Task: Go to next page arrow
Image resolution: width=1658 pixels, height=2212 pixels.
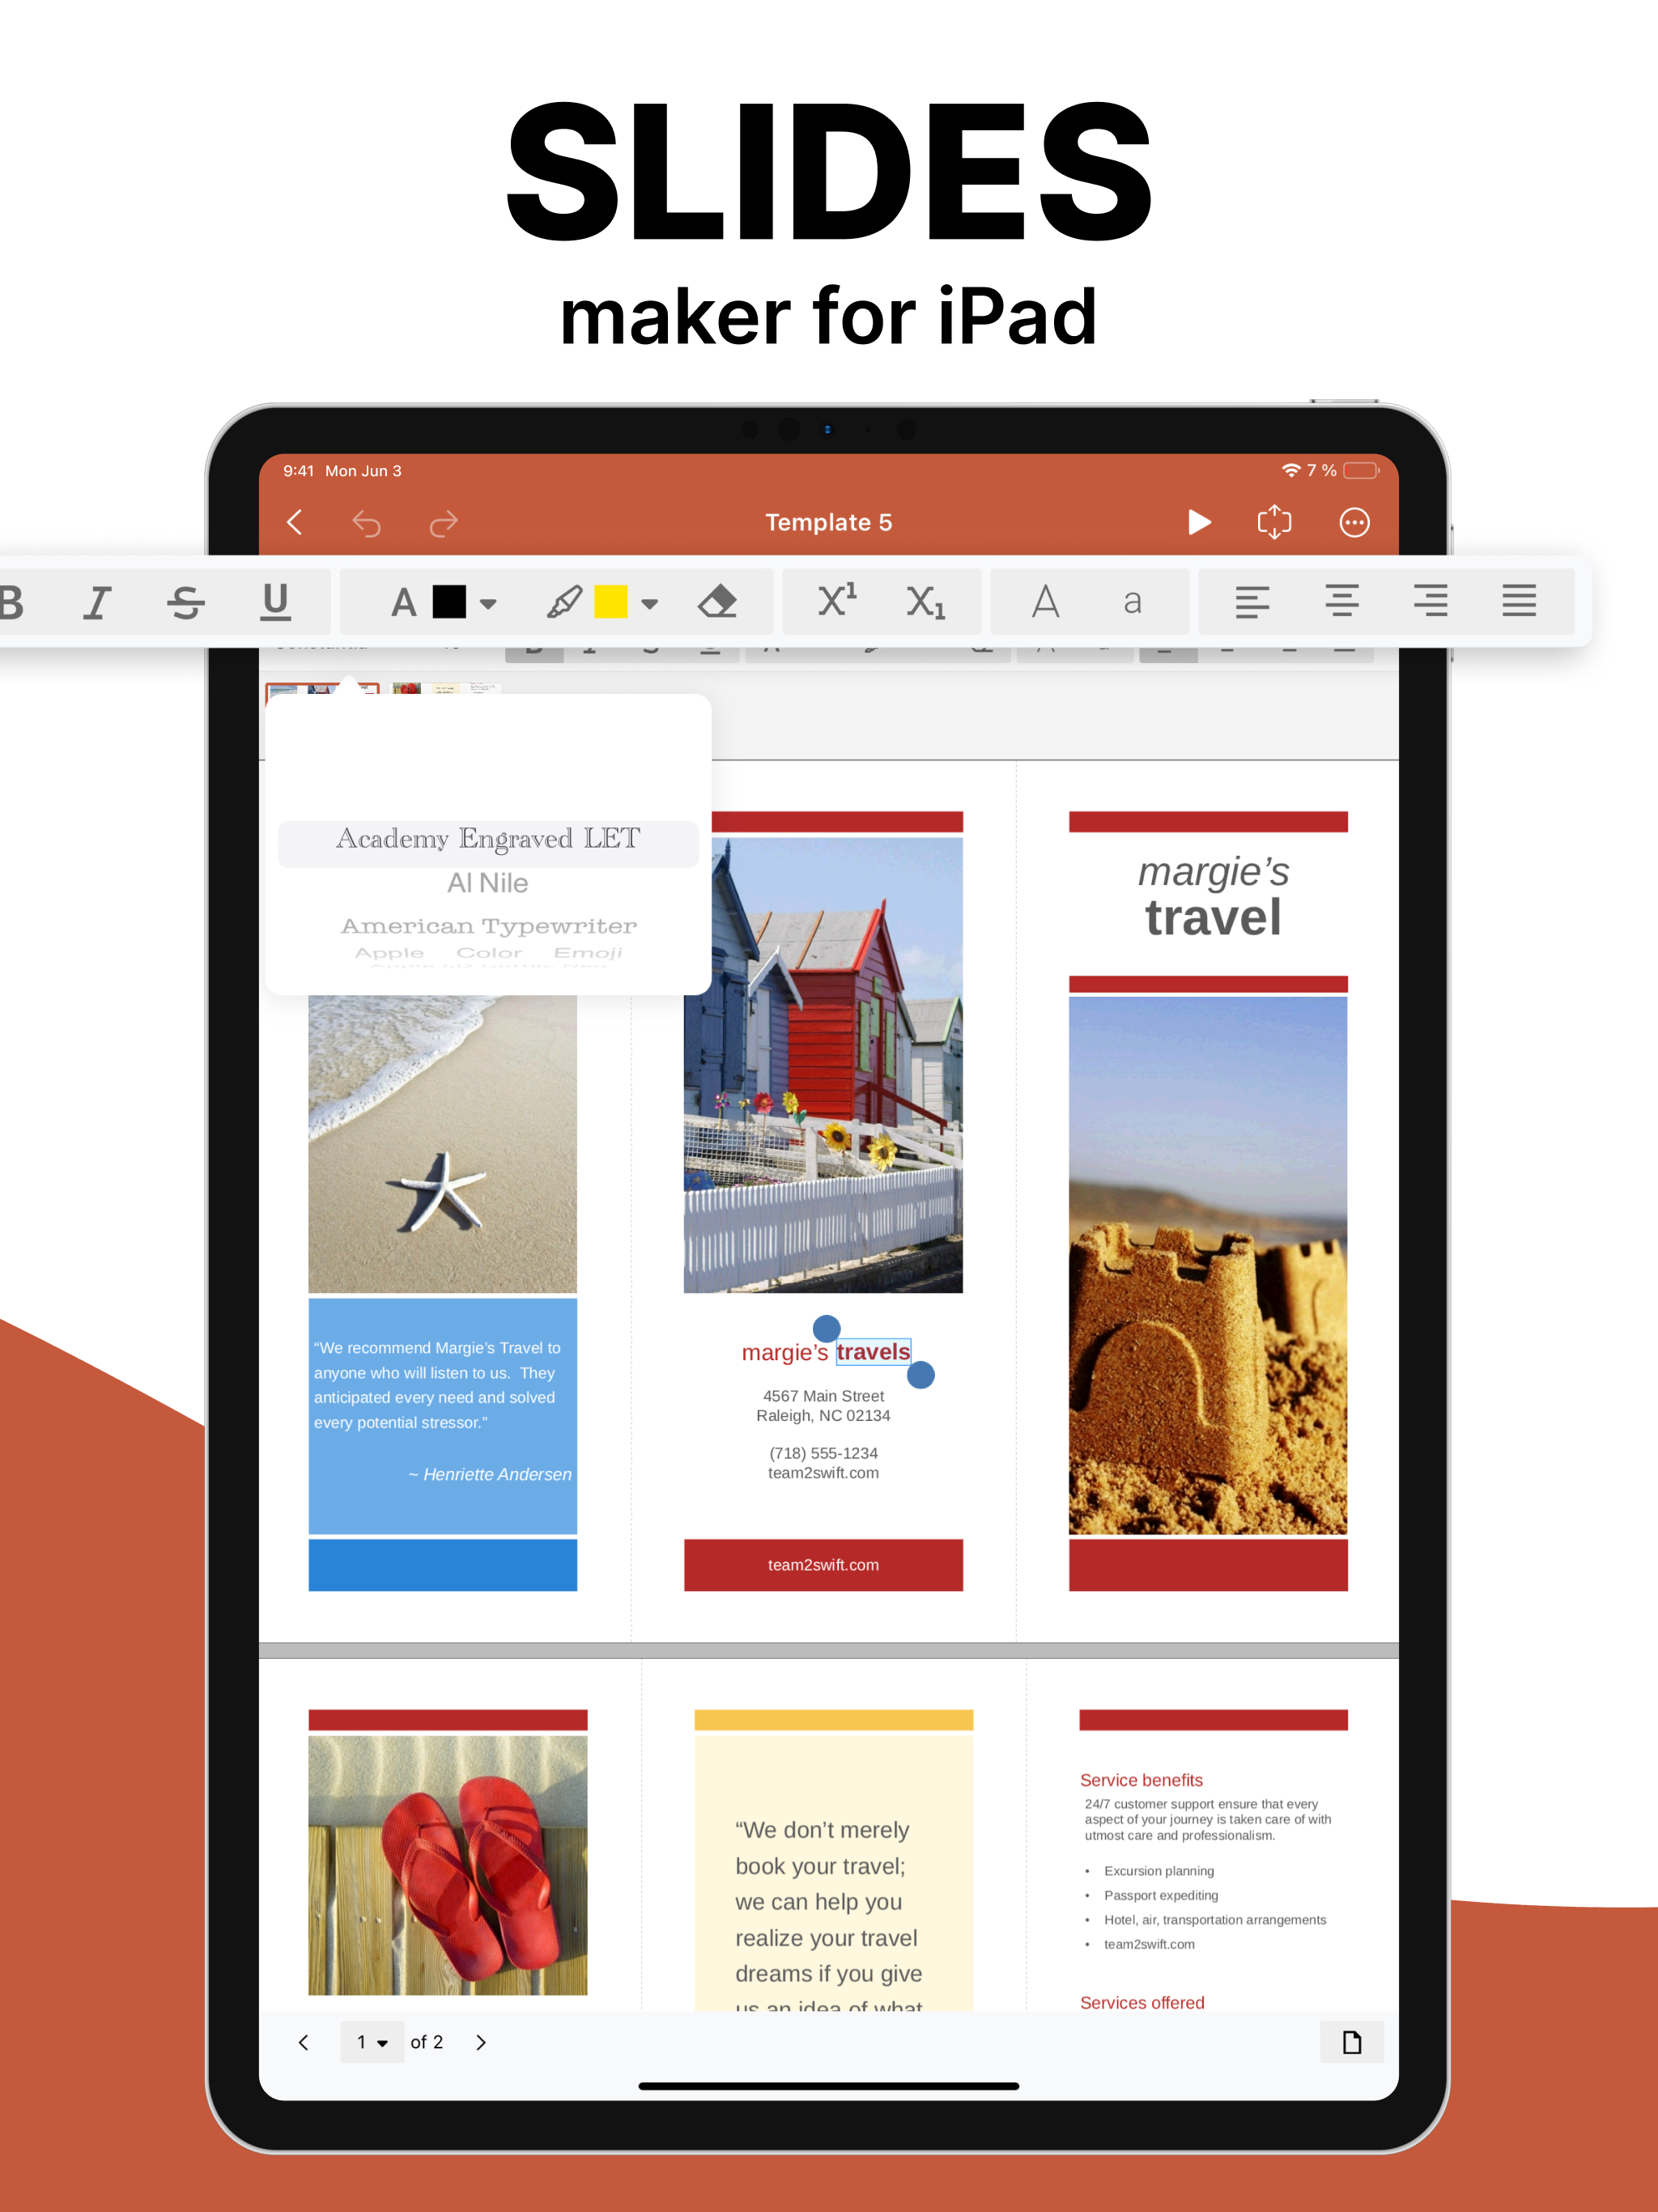Action: tap(481, 2042)
